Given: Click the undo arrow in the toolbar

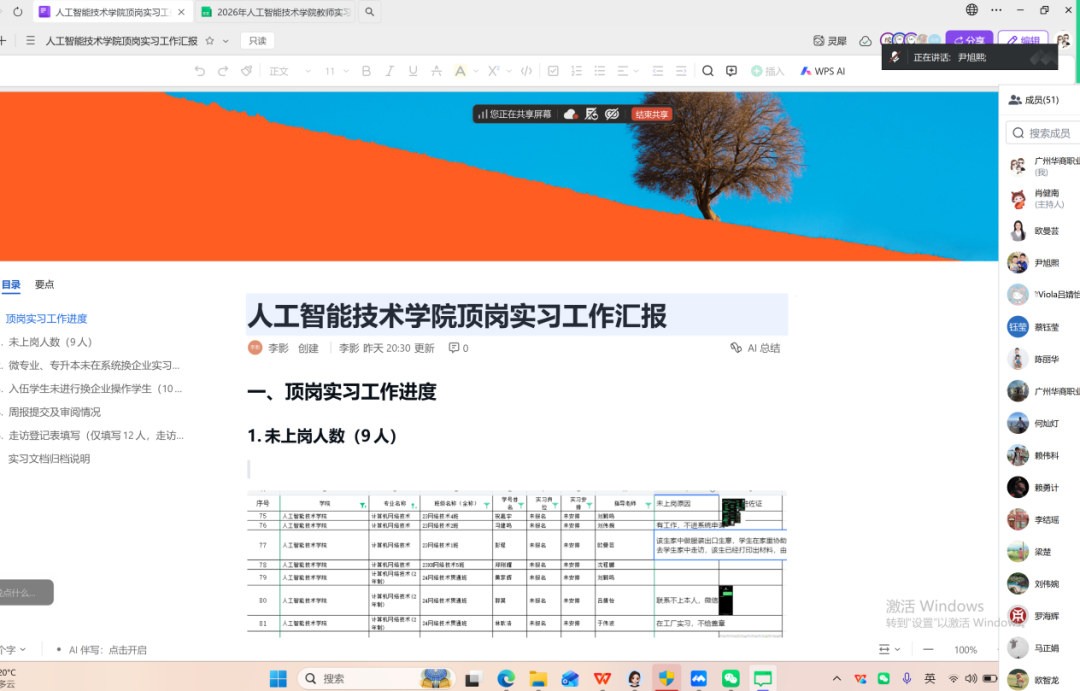Looking at the screenshot, I should (x=200, y=71).
